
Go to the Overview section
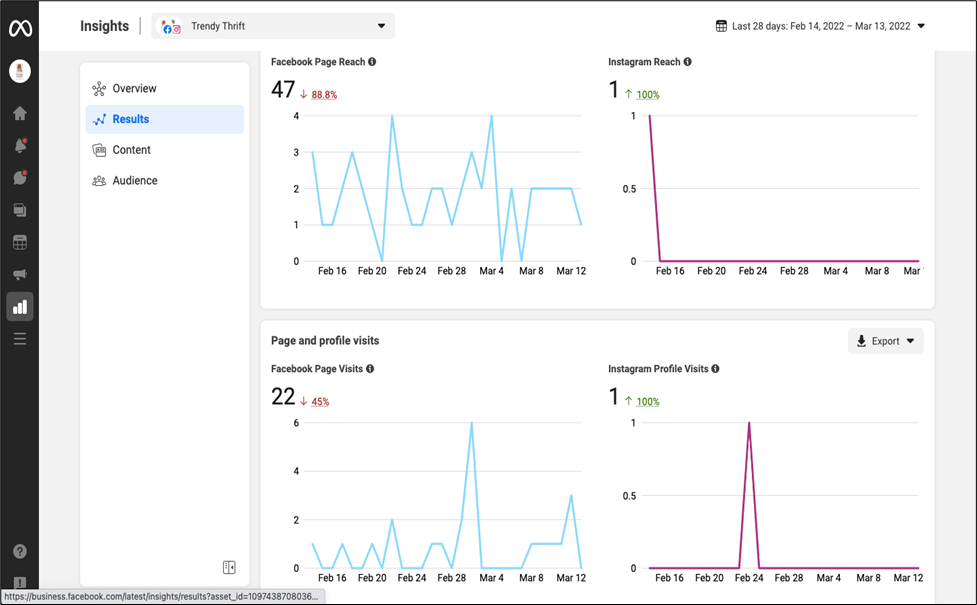coord(134,89)
